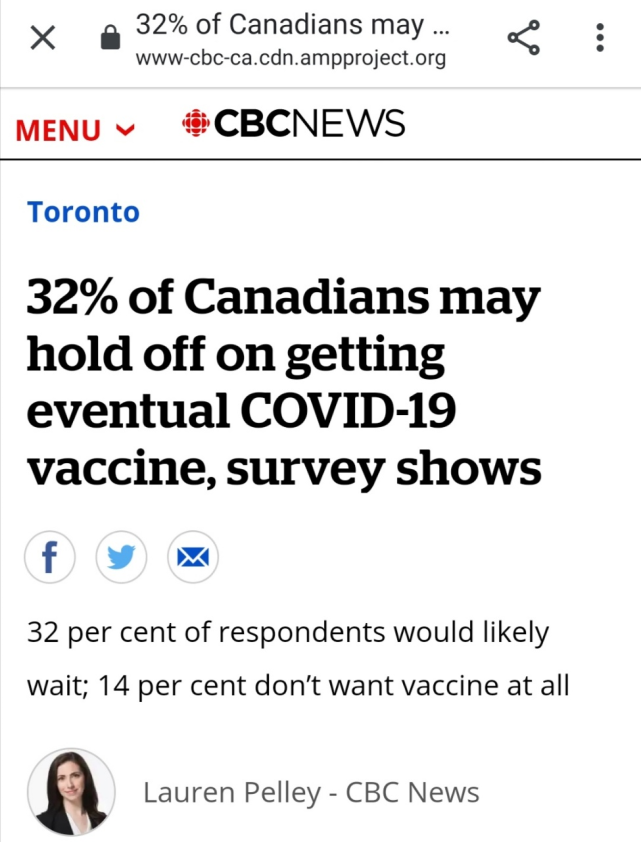Click the CBC gem logo

click(x=195, y=123)
